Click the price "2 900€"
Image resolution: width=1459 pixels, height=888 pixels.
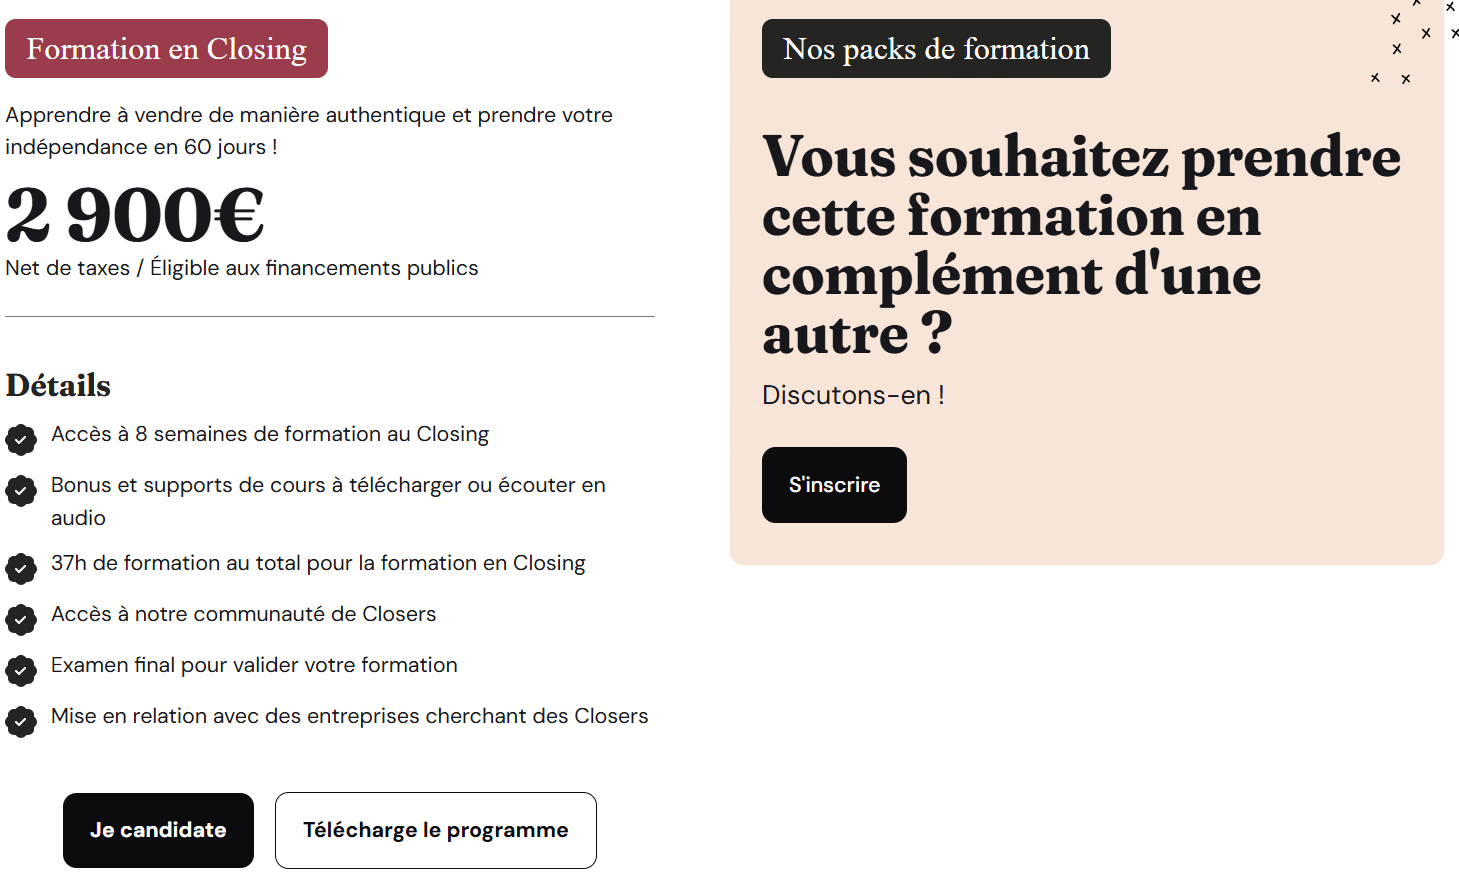click(134, 212)
